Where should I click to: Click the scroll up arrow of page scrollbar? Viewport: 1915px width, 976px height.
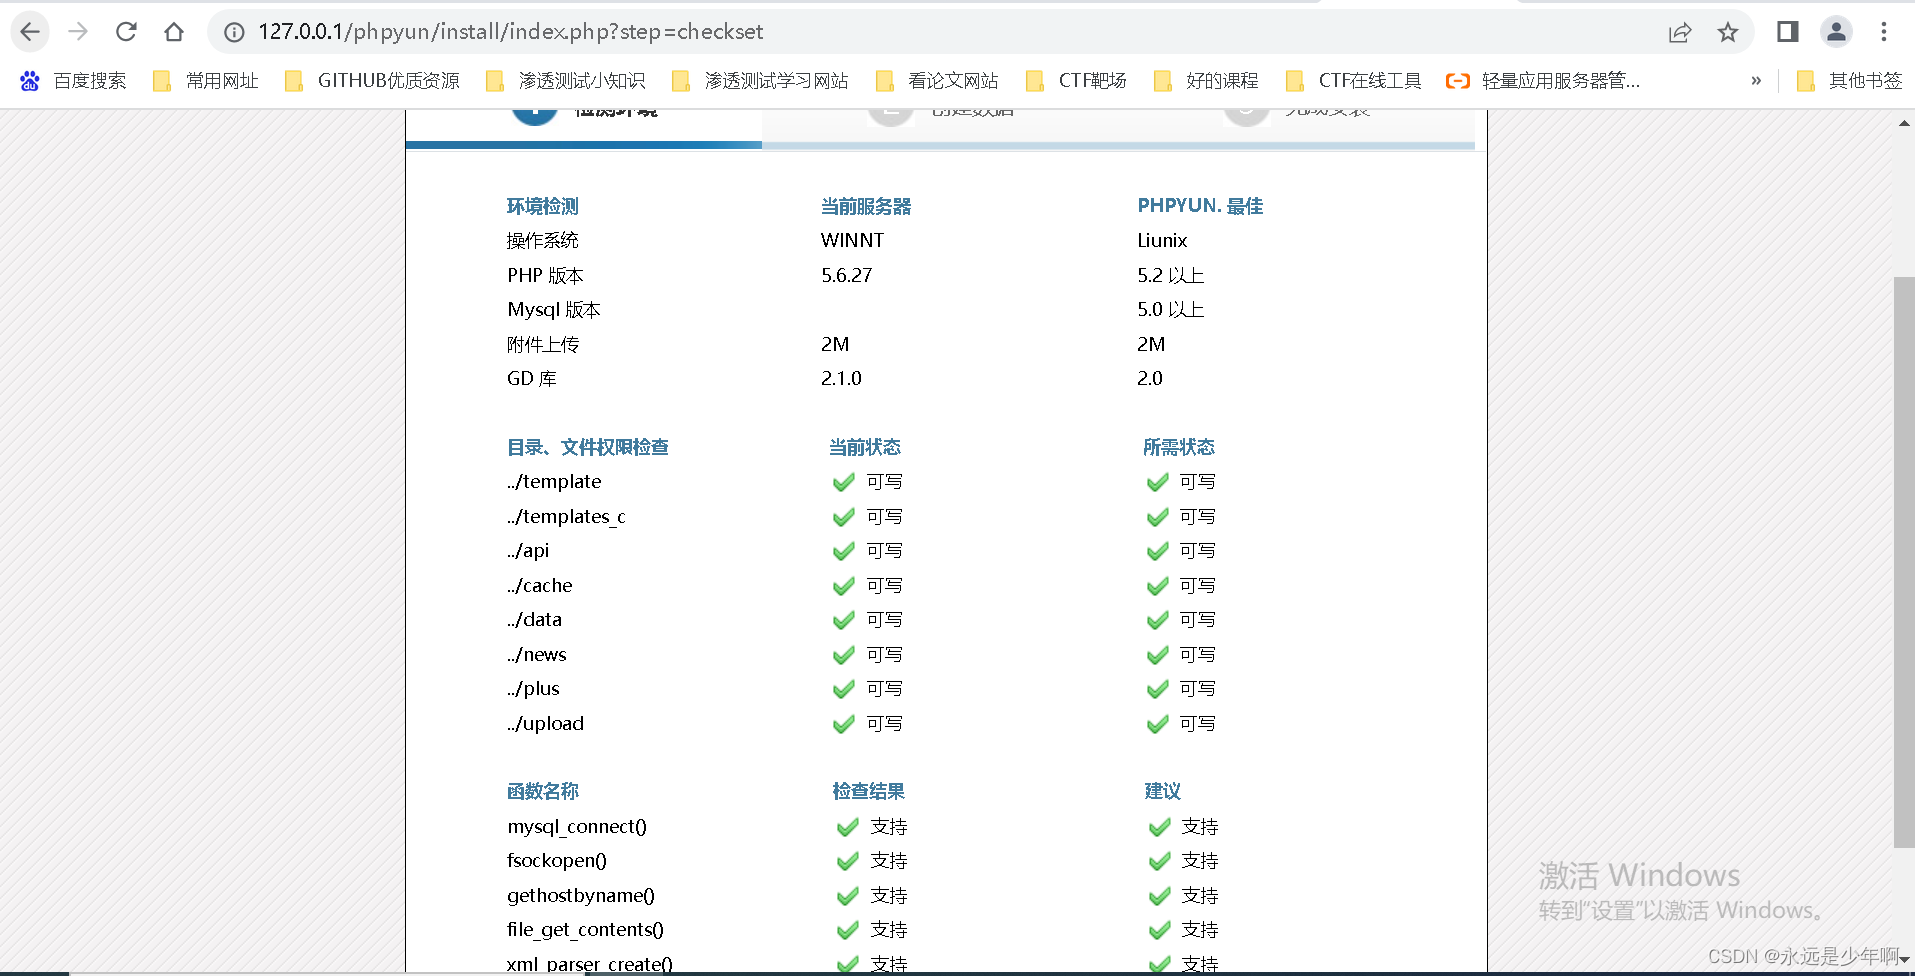click(1903, 123)
